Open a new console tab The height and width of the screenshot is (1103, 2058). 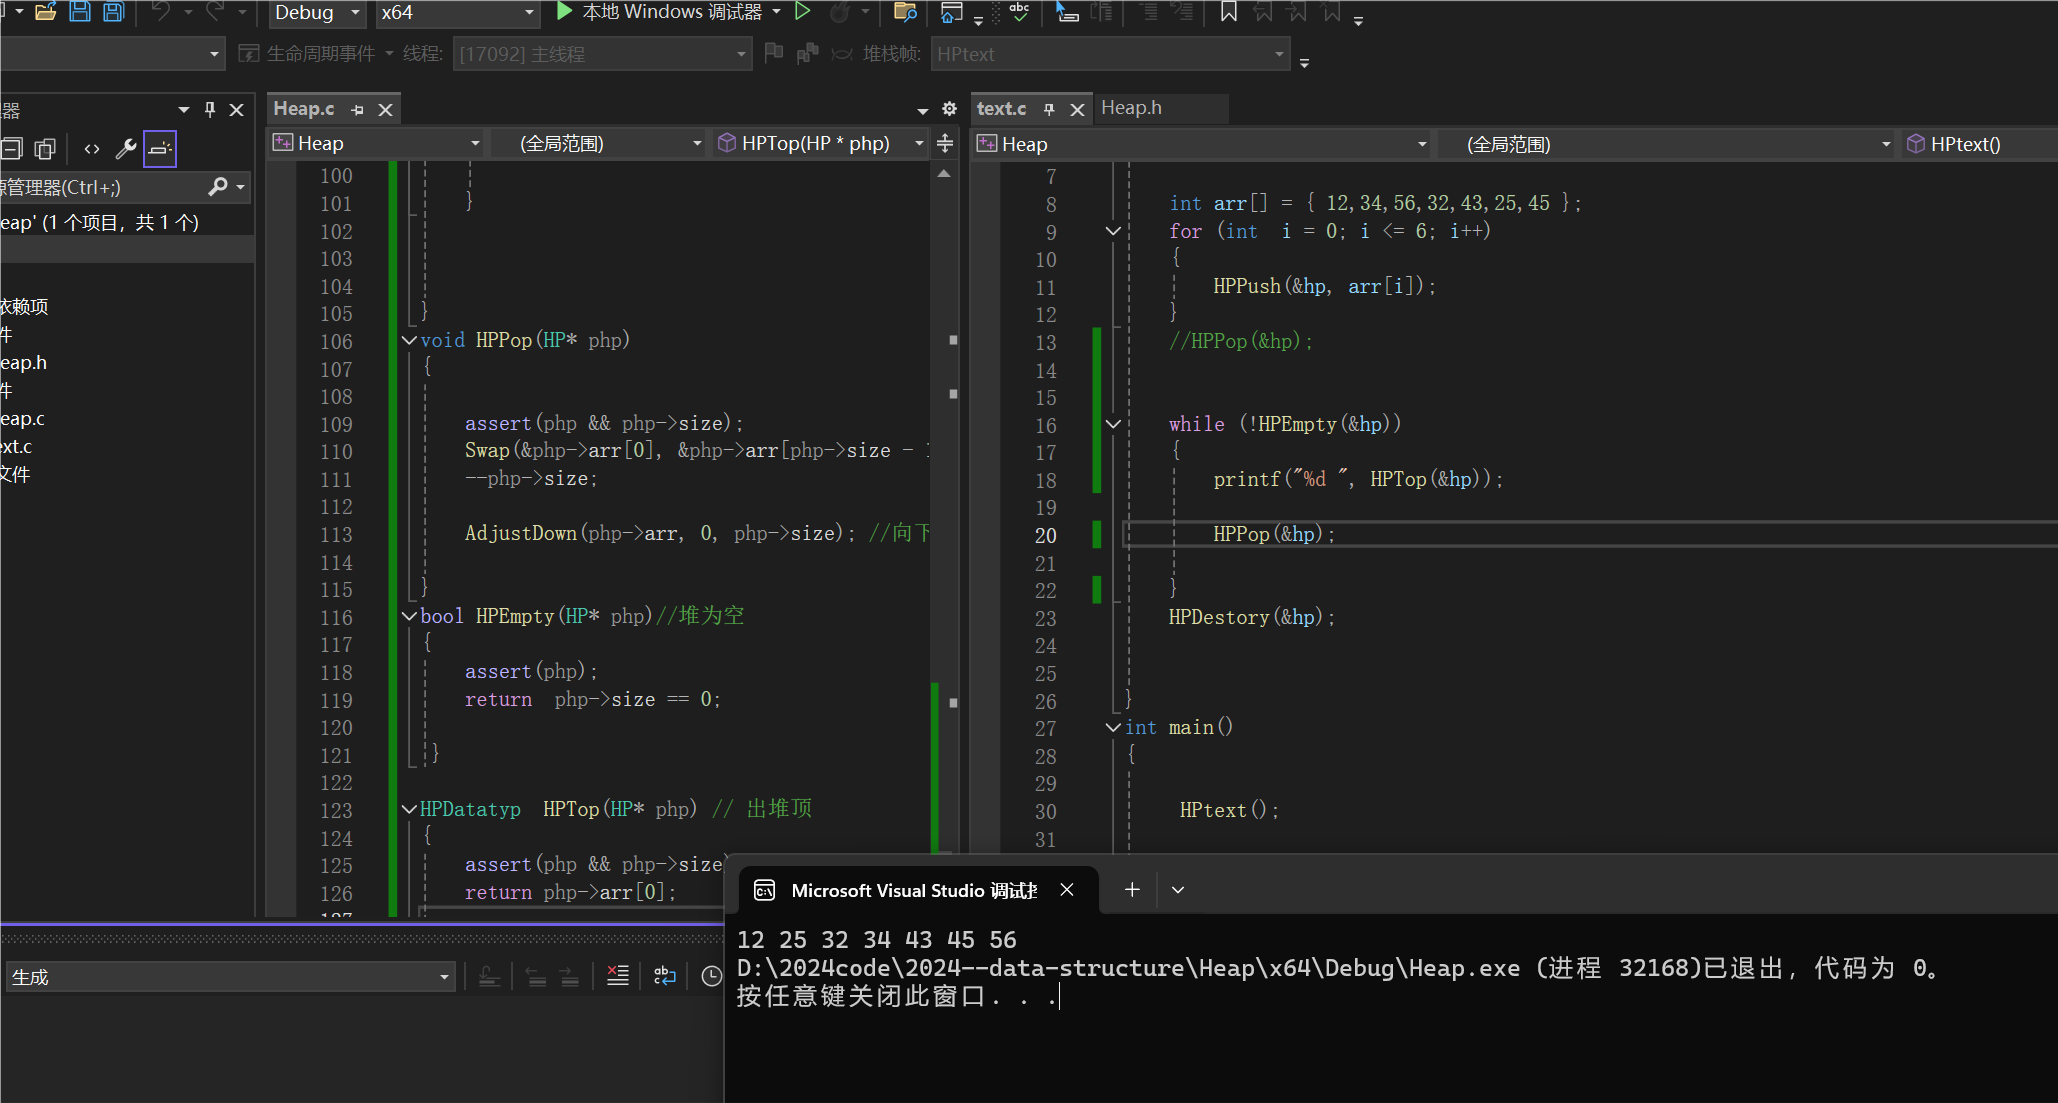1132,890
